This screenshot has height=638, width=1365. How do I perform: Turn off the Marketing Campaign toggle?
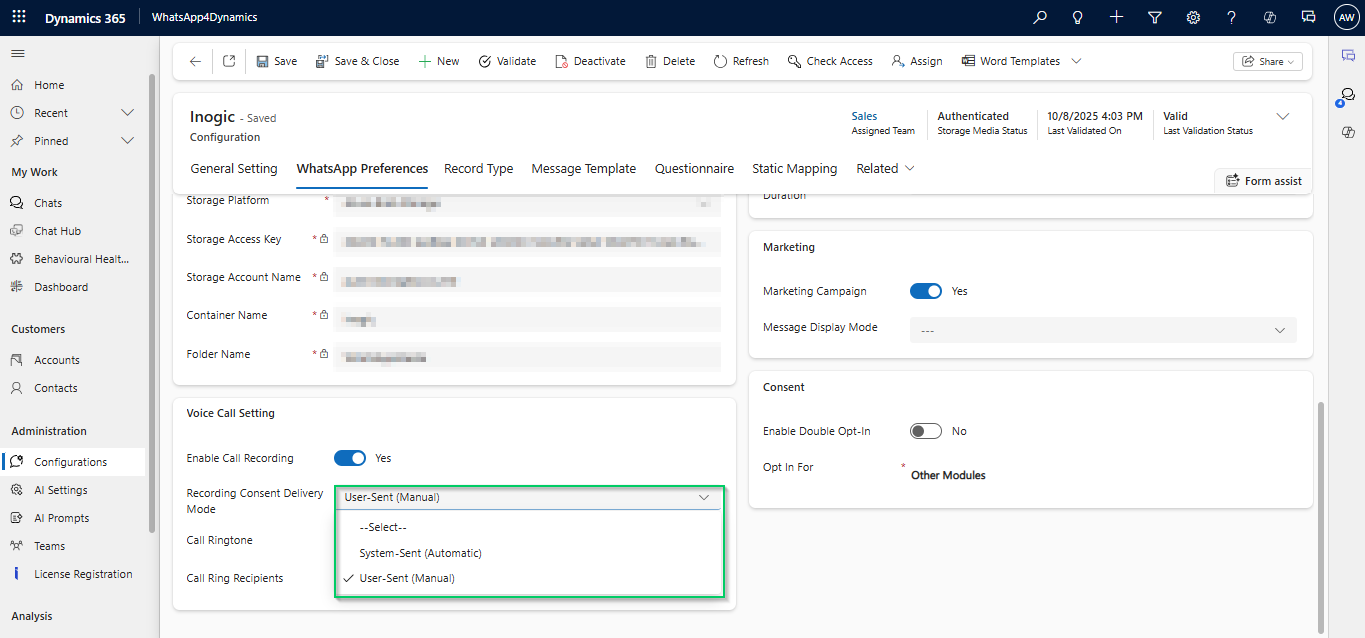pyautogui.click(x=926, y=291)
